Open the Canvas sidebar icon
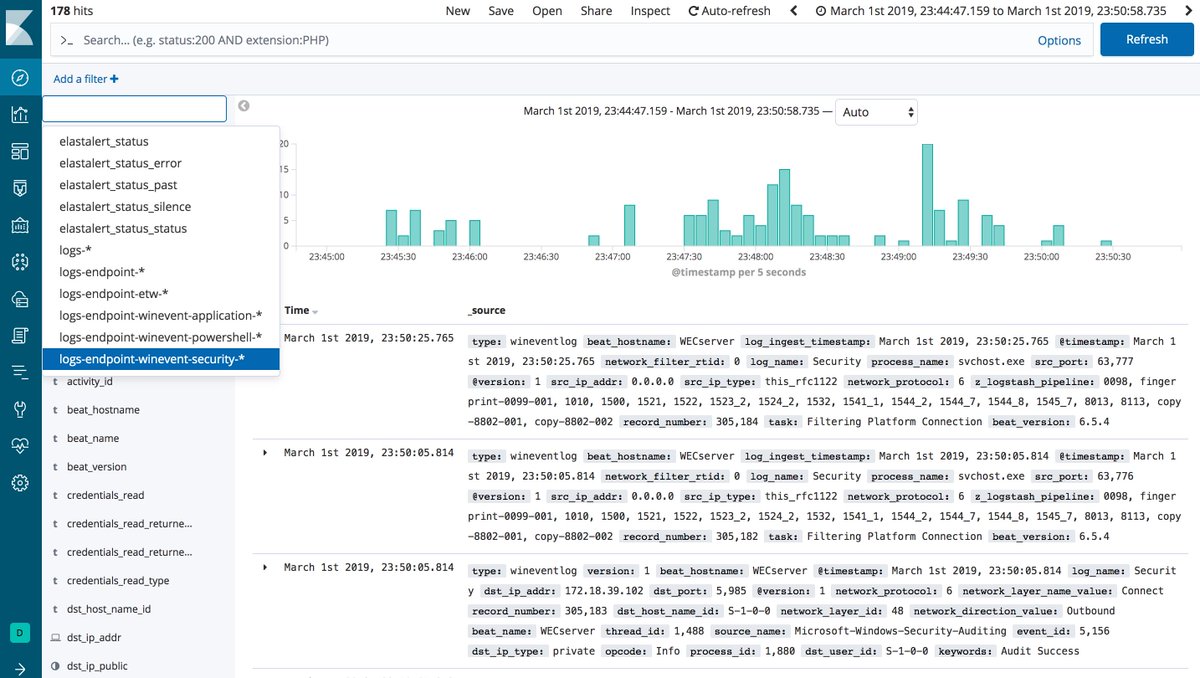The image size is (1200, 678). point(20,225)
